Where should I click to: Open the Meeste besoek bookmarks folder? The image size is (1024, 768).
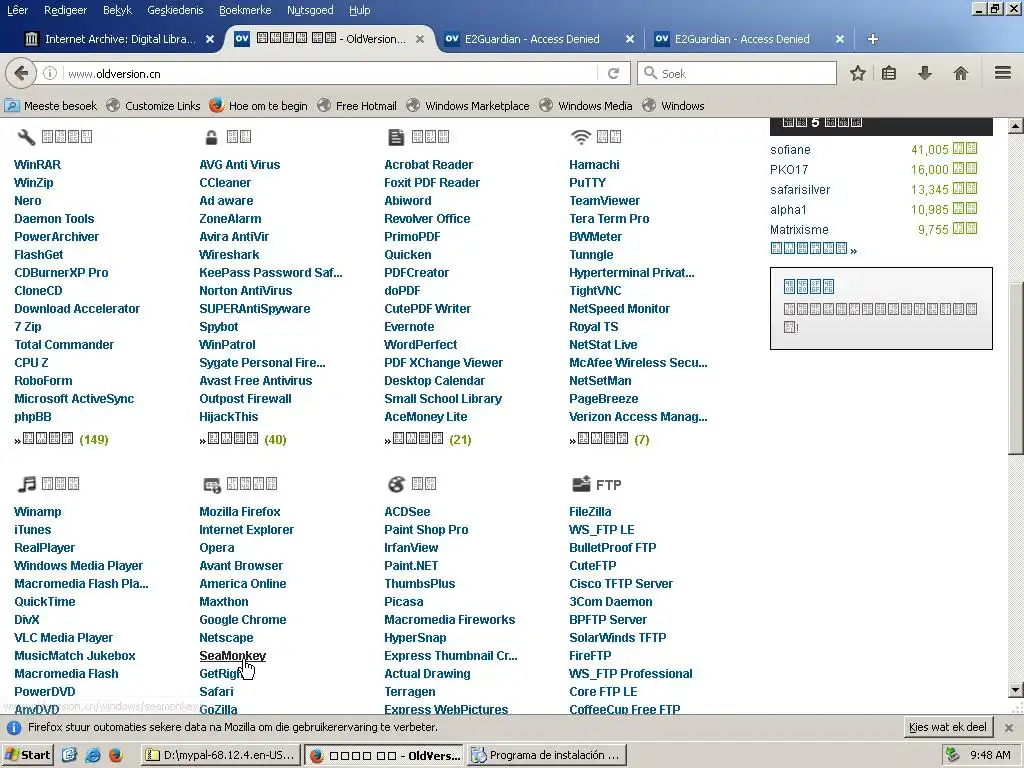click(51, 106)
